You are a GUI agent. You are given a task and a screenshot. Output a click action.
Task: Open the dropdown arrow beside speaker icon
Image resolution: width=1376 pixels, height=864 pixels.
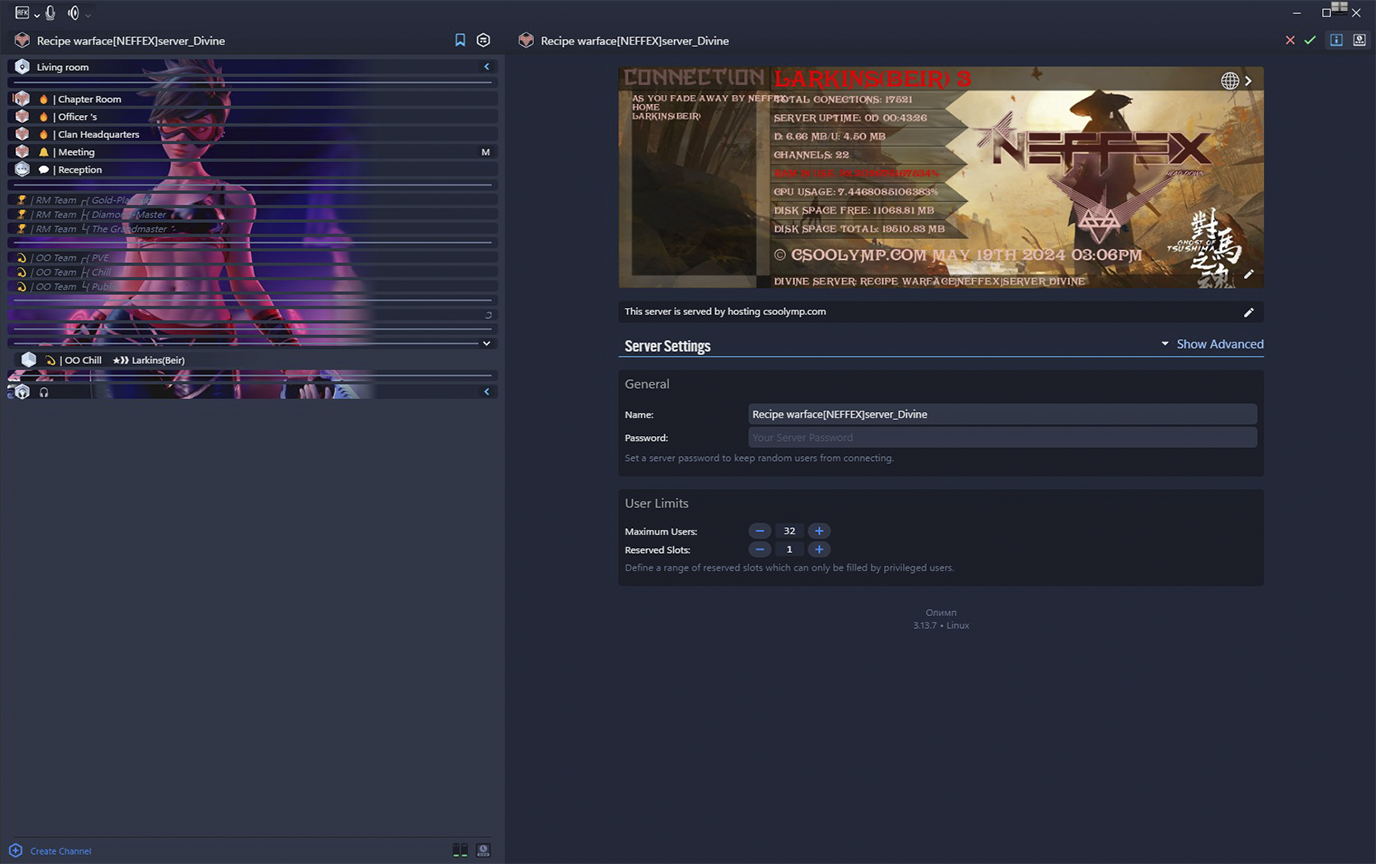coord(88,15)
